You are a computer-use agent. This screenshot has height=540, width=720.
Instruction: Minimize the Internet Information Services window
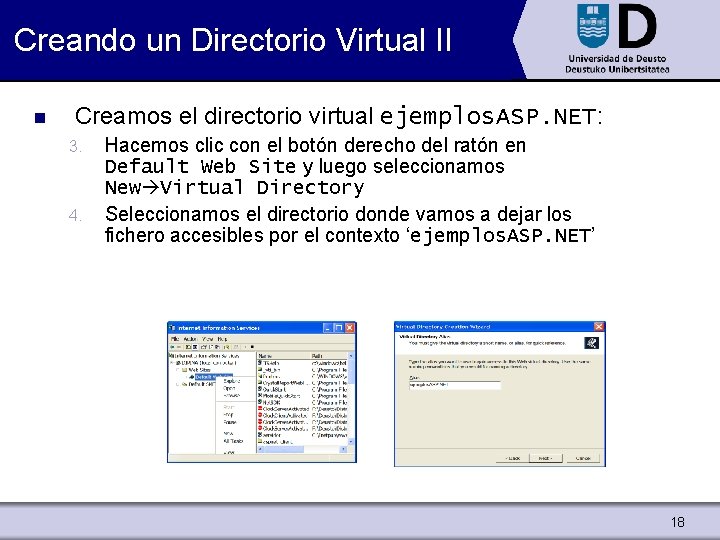(328, 328)
